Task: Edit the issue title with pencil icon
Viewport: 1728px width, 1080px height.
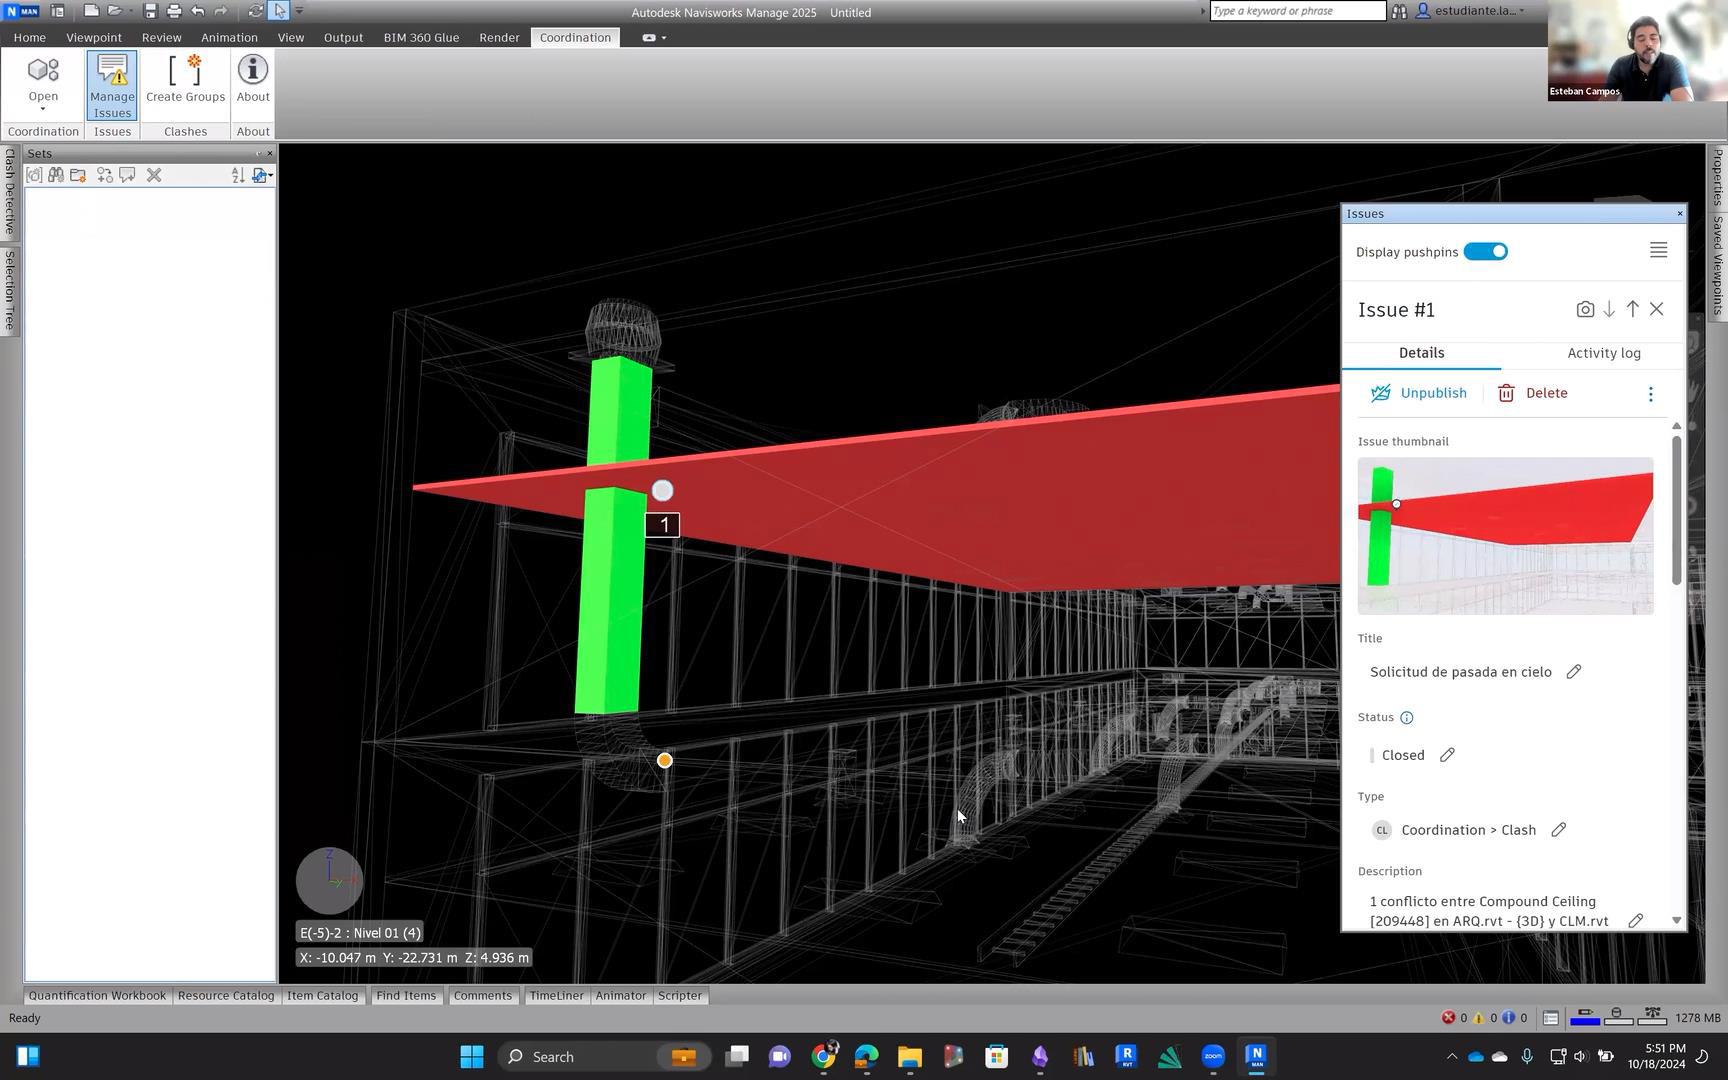Action: [1574, 672]
